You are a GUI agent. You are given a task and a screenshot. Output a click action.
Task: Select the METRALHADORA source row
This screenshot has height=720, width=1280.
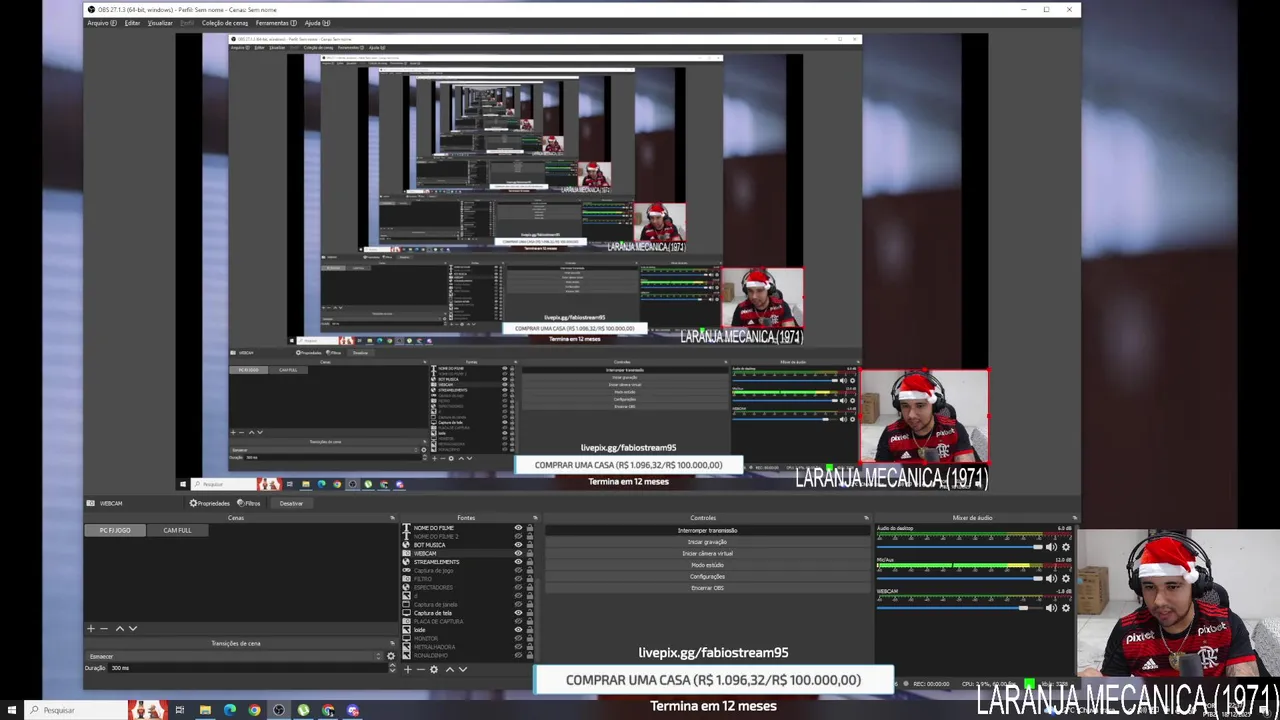click(x=467, y=647)
